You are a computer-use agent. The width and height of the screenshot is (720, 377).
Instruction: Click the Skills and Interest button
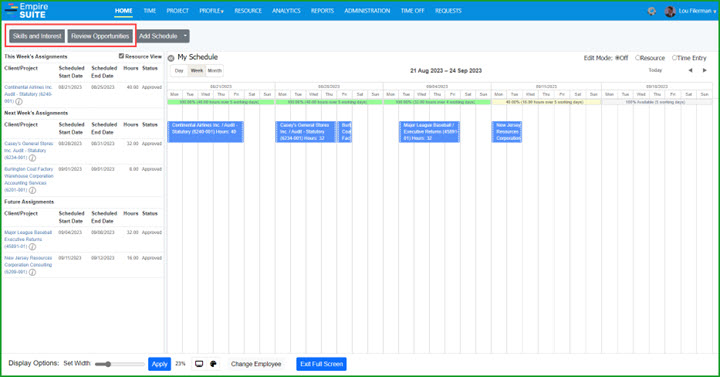click(37, 36)
